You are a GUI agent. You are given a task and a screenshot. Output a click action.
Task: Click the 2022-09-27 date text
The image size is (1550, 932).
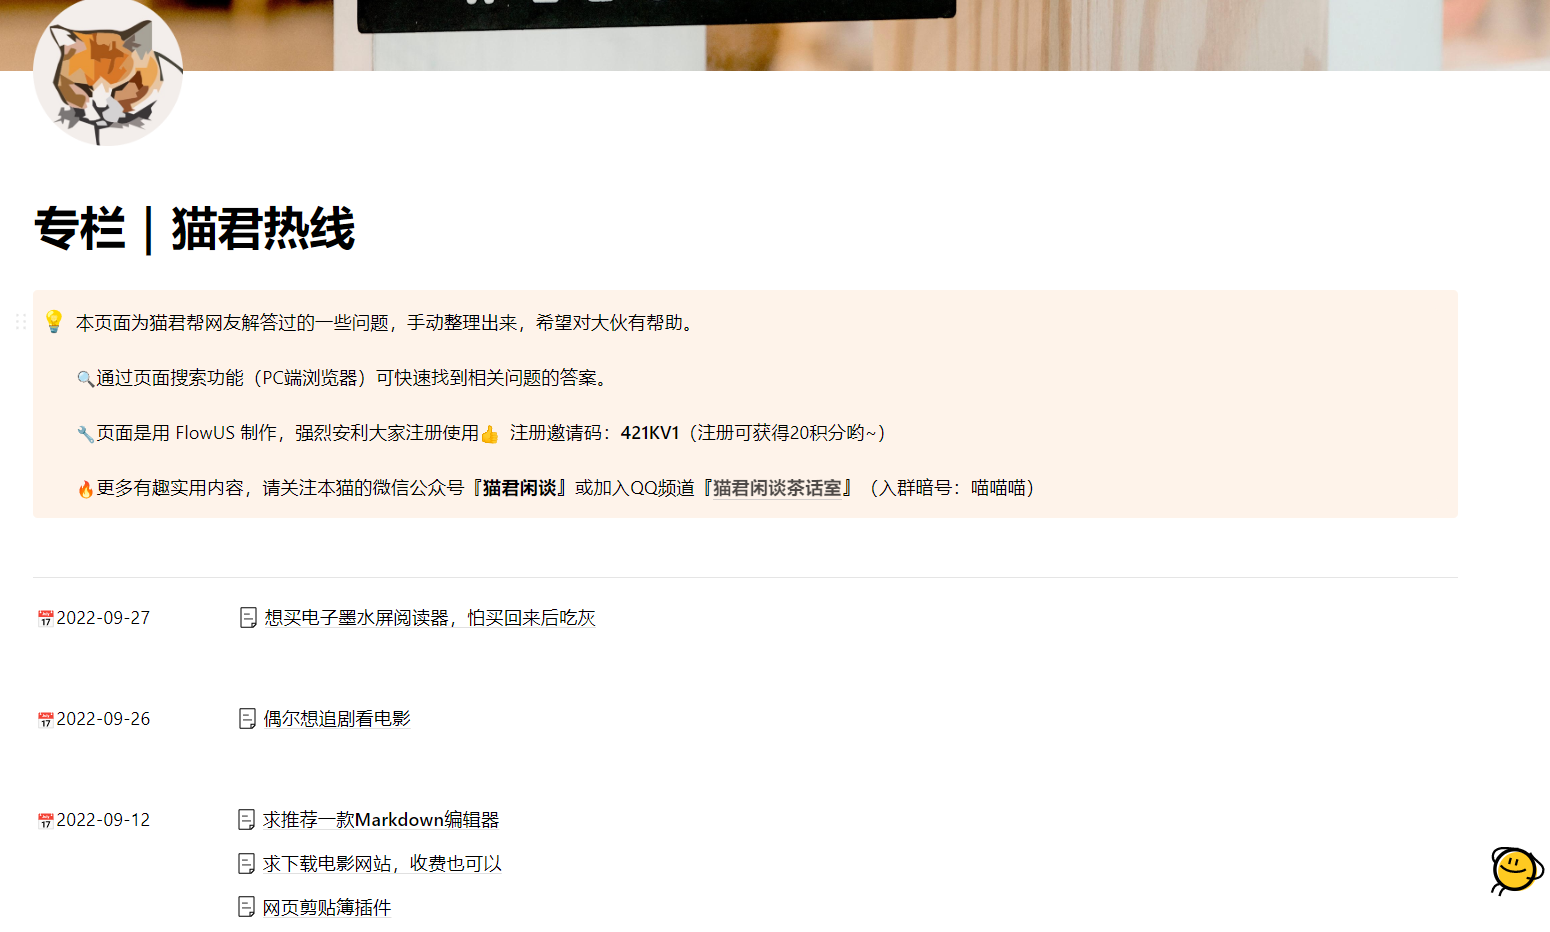click(103, 618)
